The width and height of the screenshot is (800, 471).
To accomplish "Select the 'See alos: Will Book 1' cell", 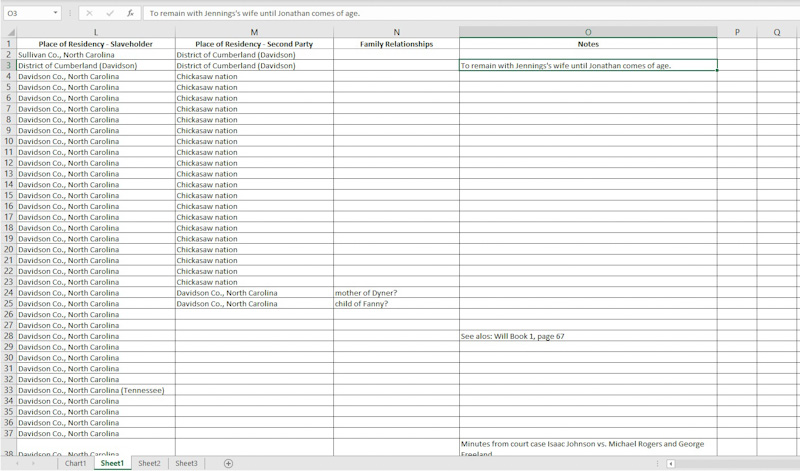I will (587, 336).
